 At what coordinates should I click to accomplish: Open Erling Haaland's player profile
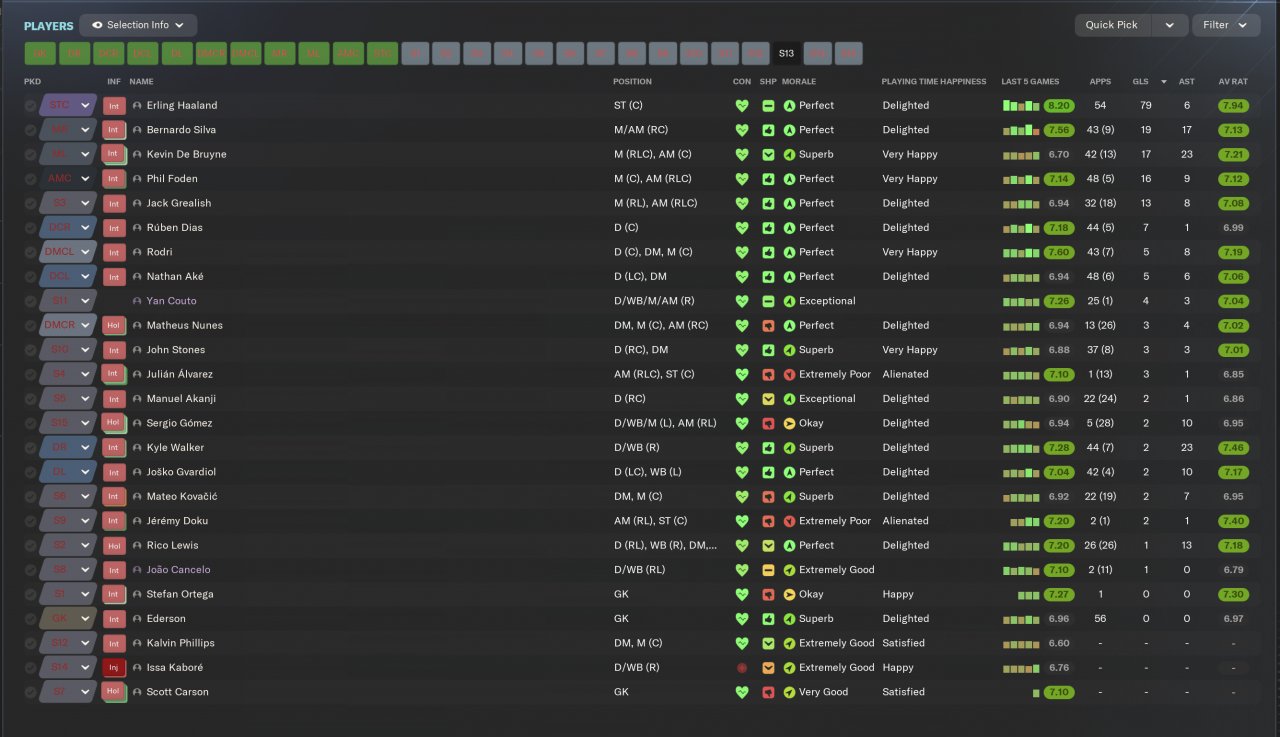click(182, 105)
